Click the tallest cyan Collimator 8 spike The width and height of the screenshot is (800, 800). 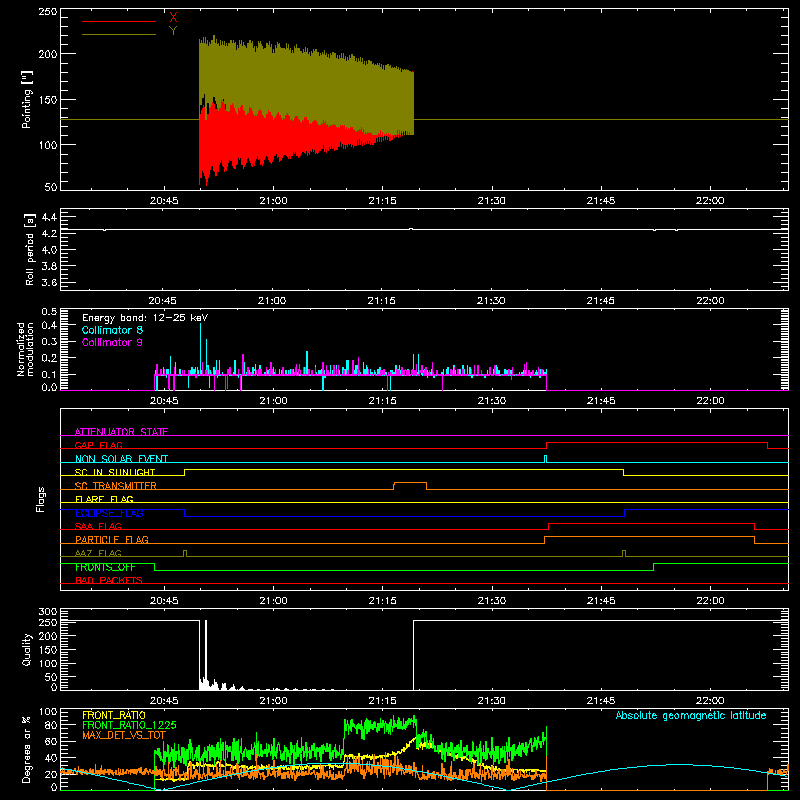point(200,349)
